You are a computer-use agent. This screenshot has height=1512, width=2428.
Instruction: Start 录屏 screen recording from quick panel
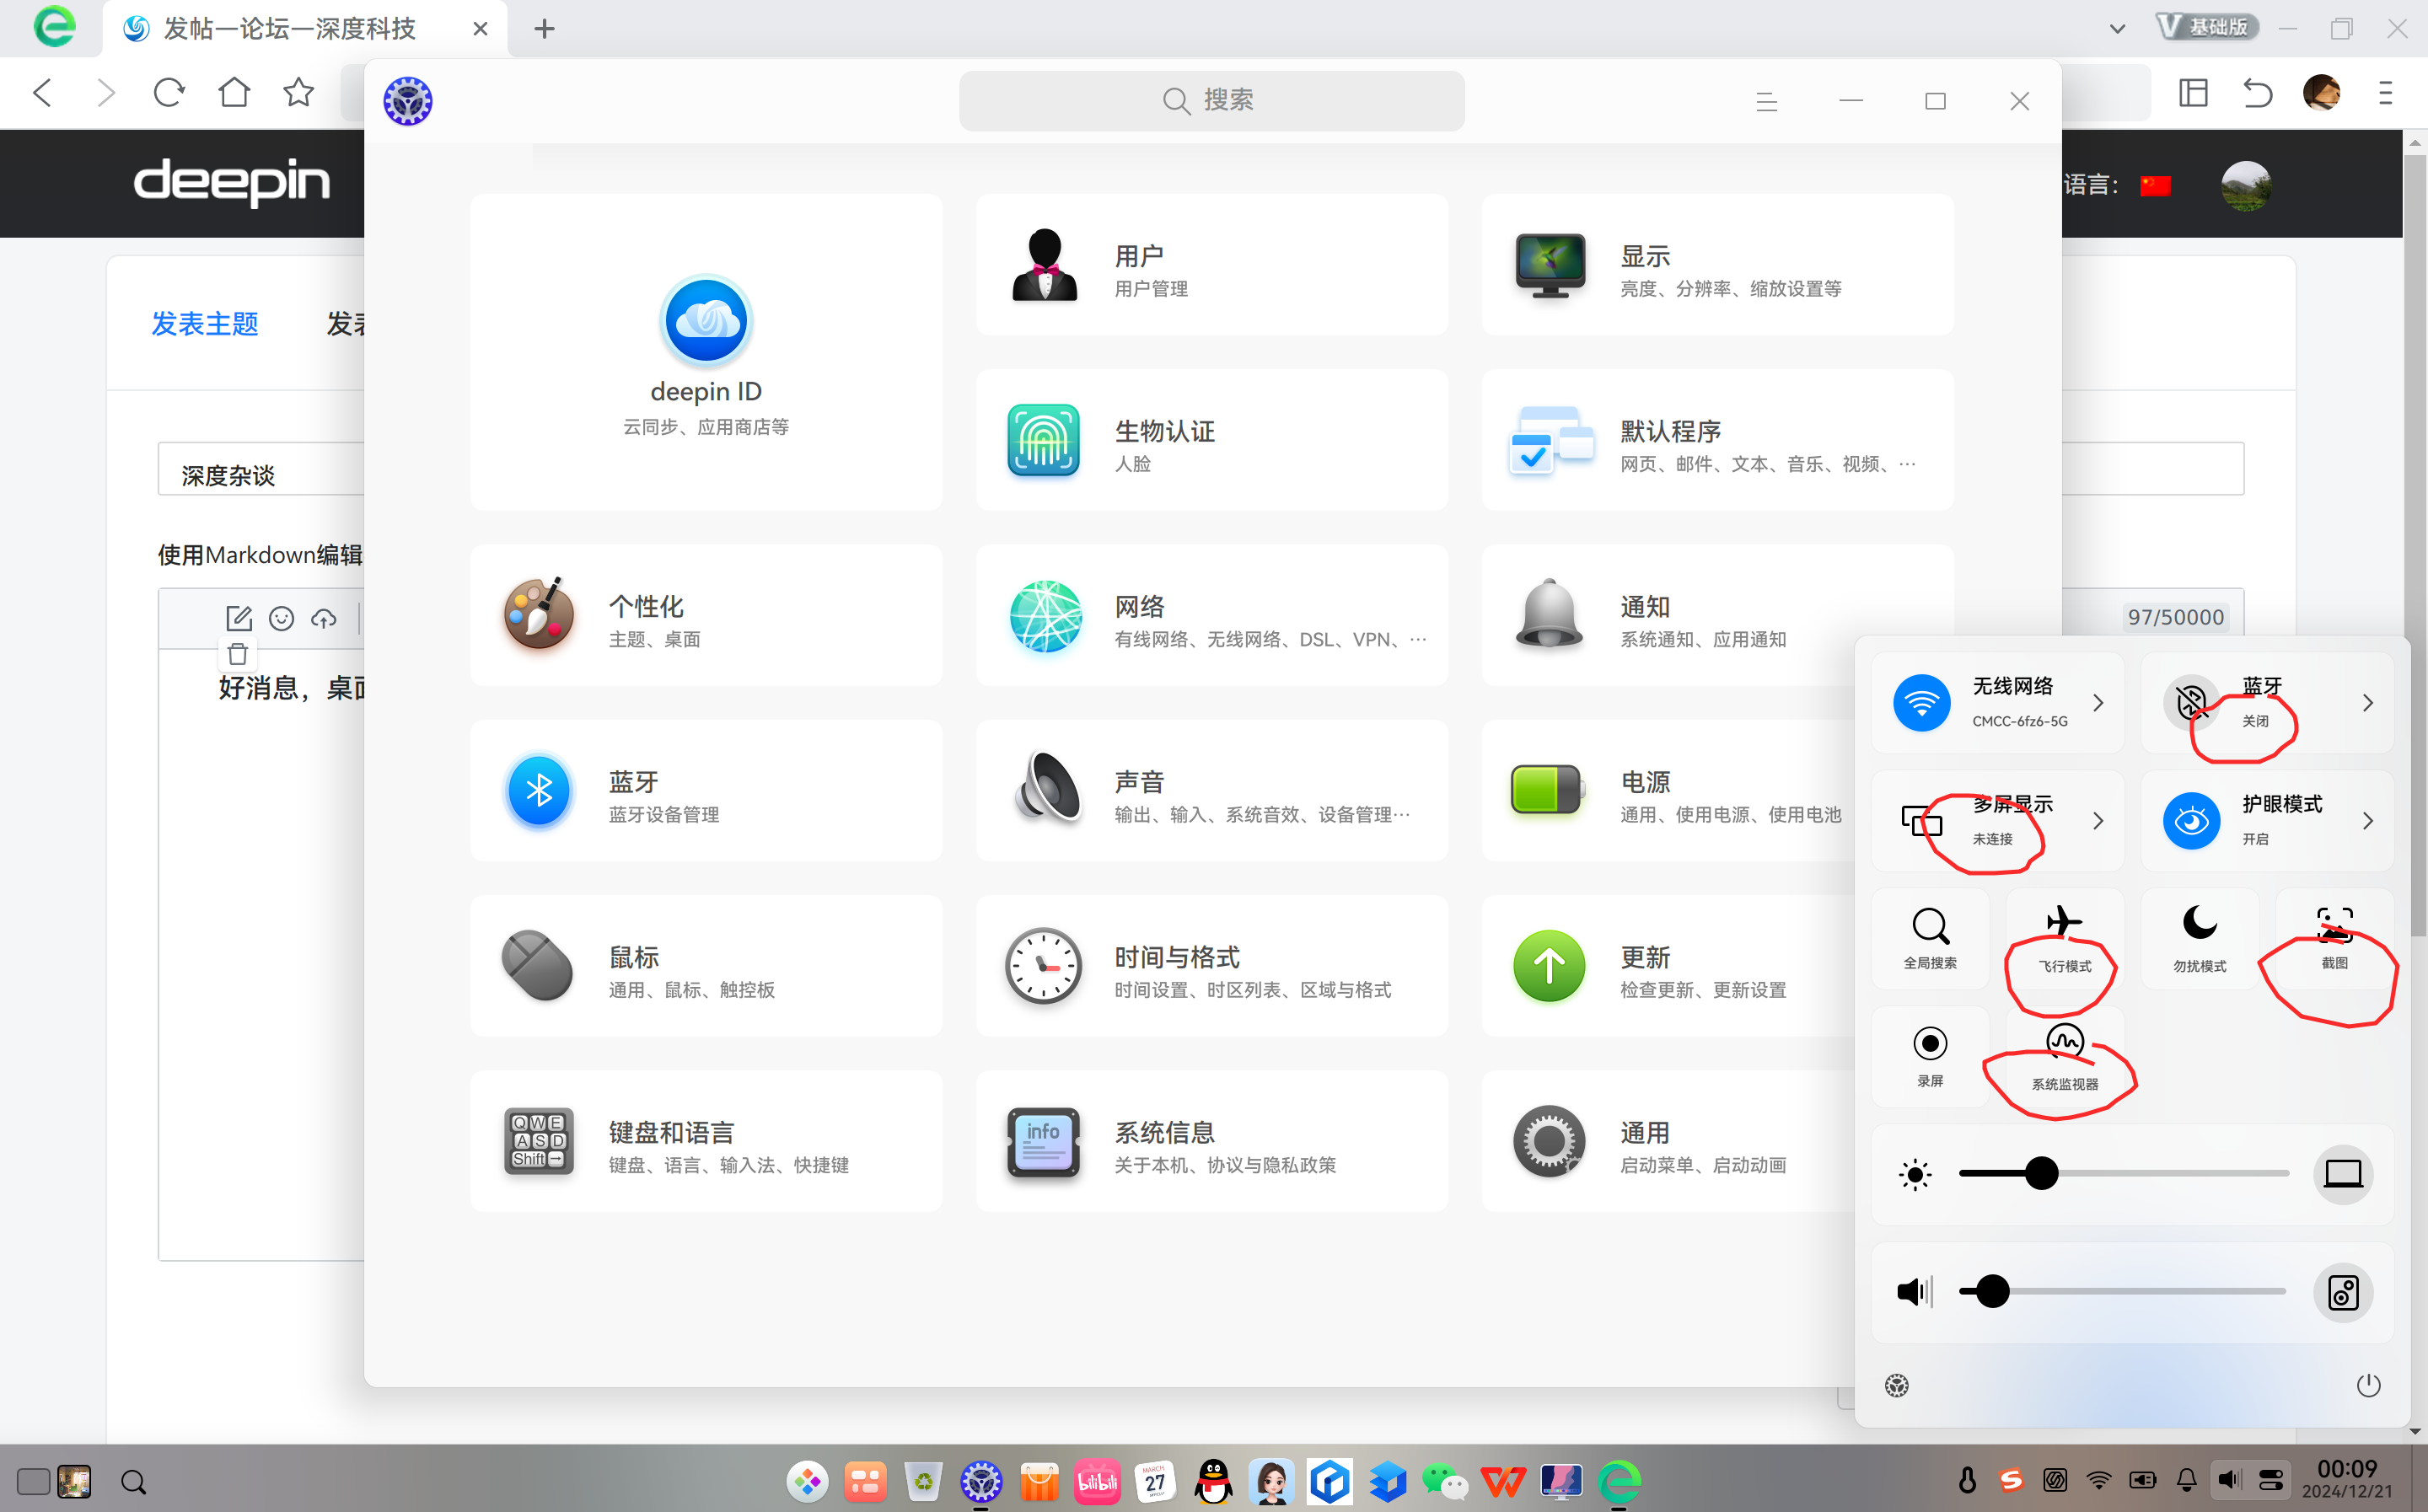tap(1930, 1056)
